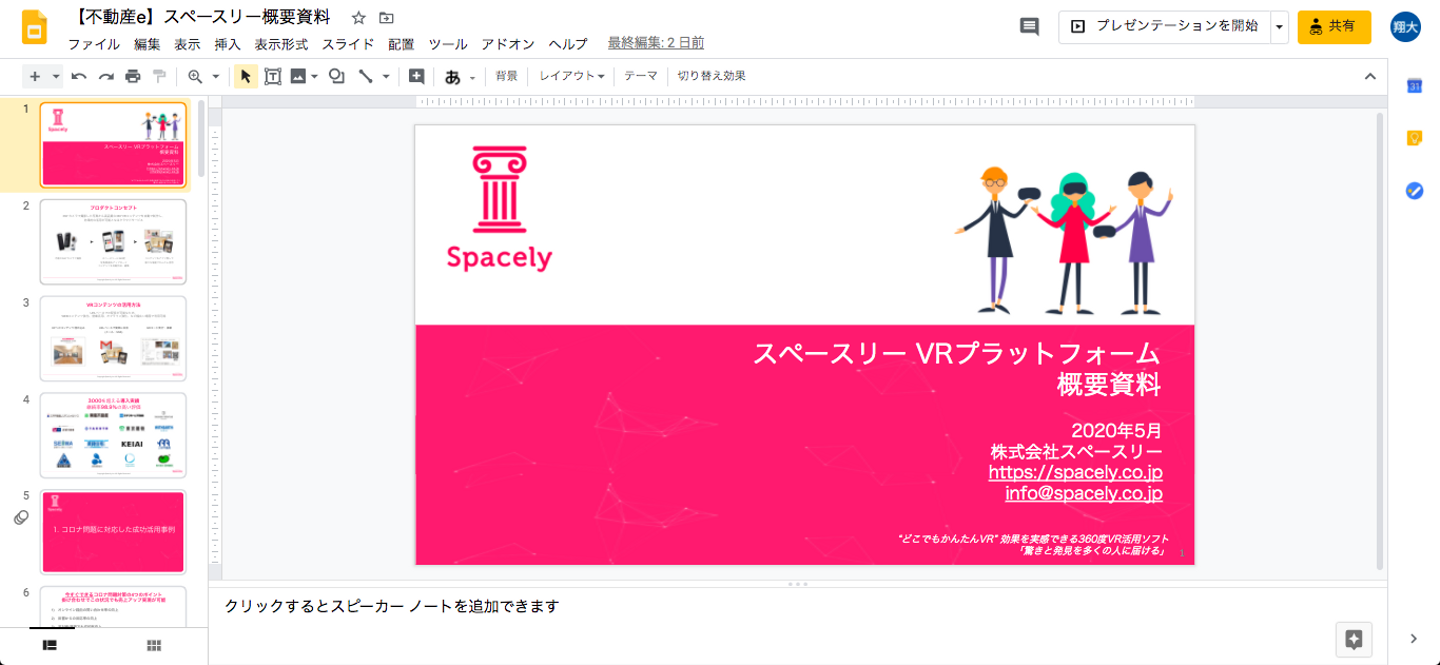The width and height of the screenshot is (1440, 665).
Task: Select slide 1 thumbnail
Action: click(x=113, y=145)
